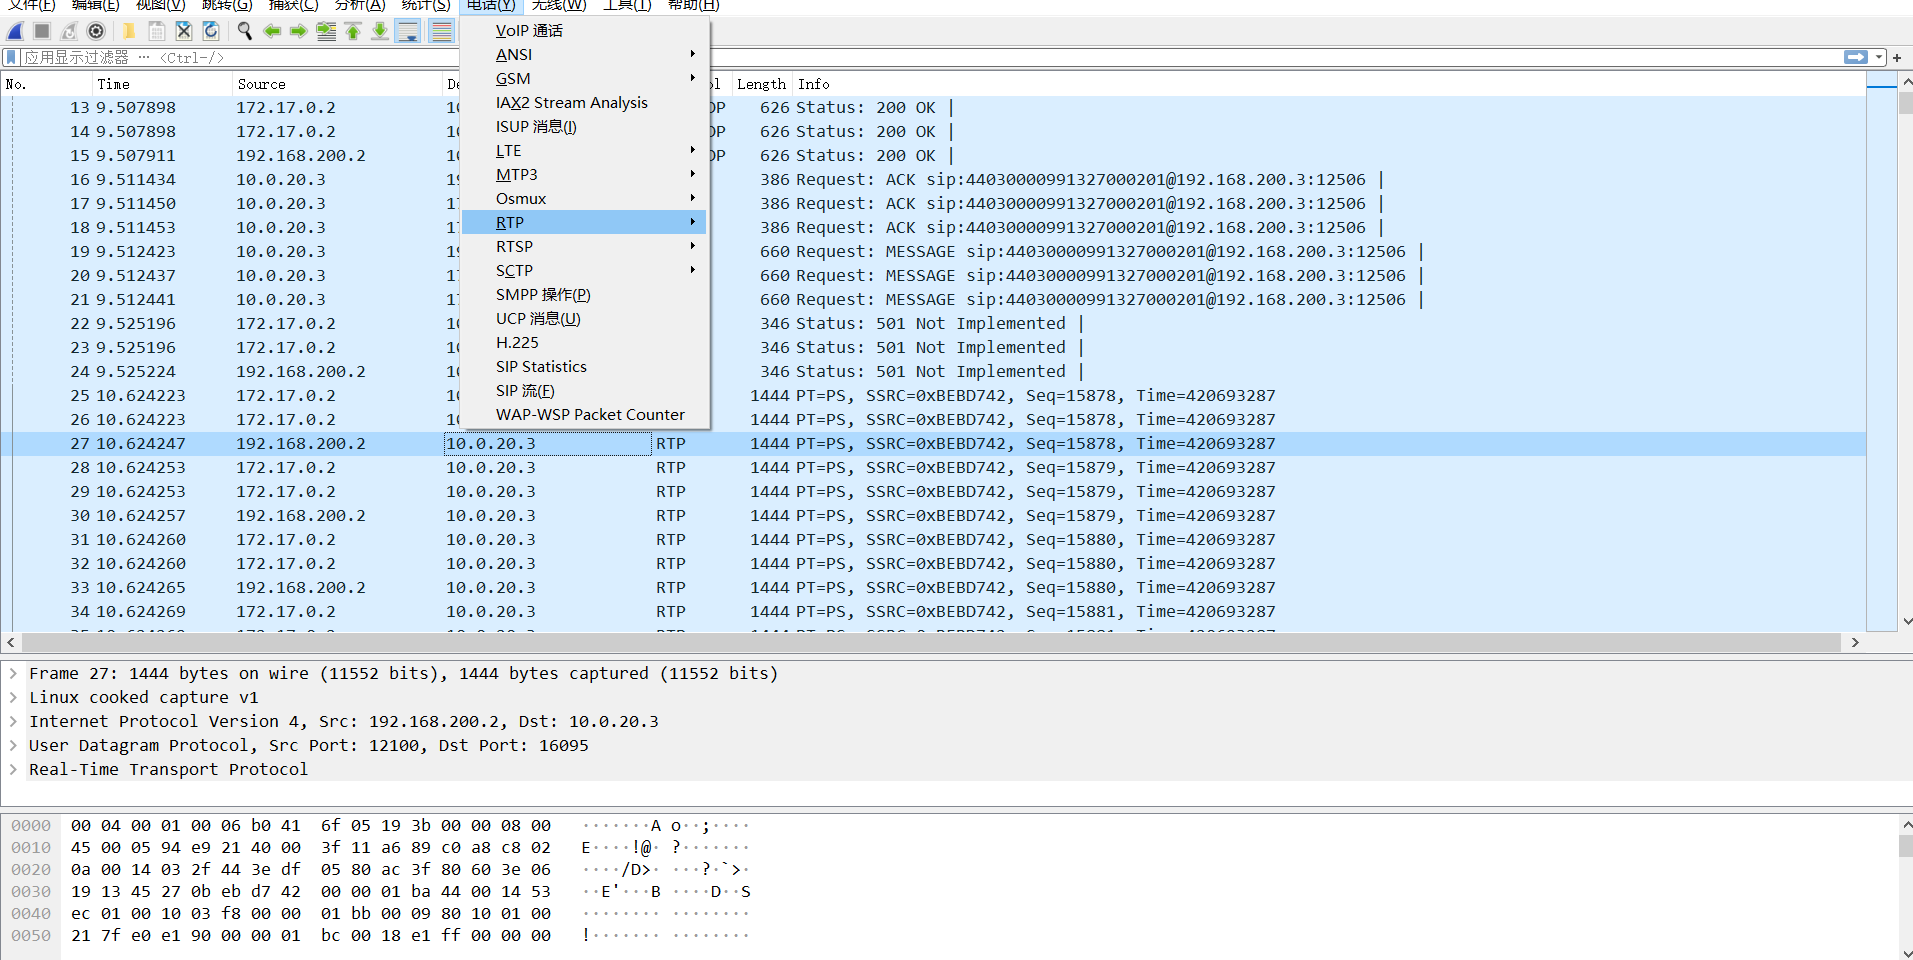Select packet 34 RTP row
The height and width of the screenshot is (960, 1913).
[x=934, y=612]
